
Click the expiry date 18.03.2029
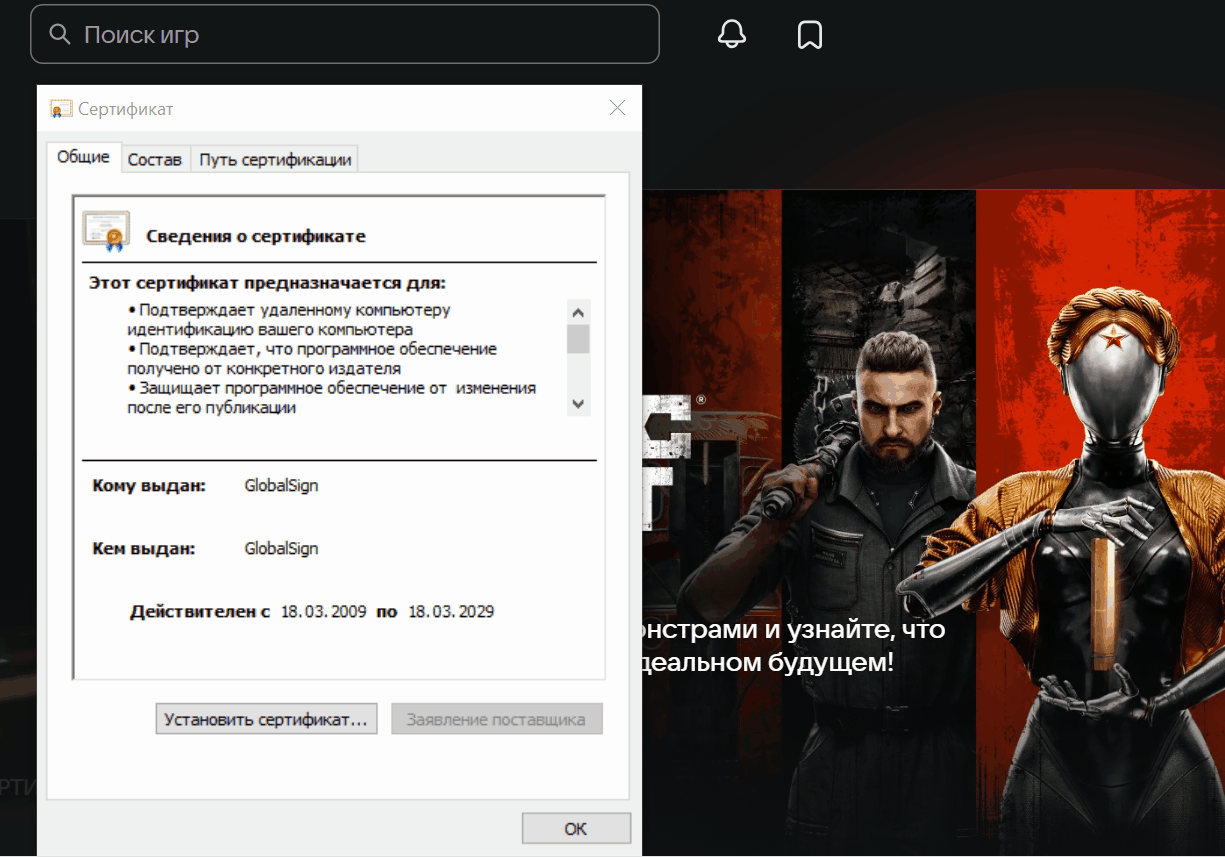(x=451, y=611)
